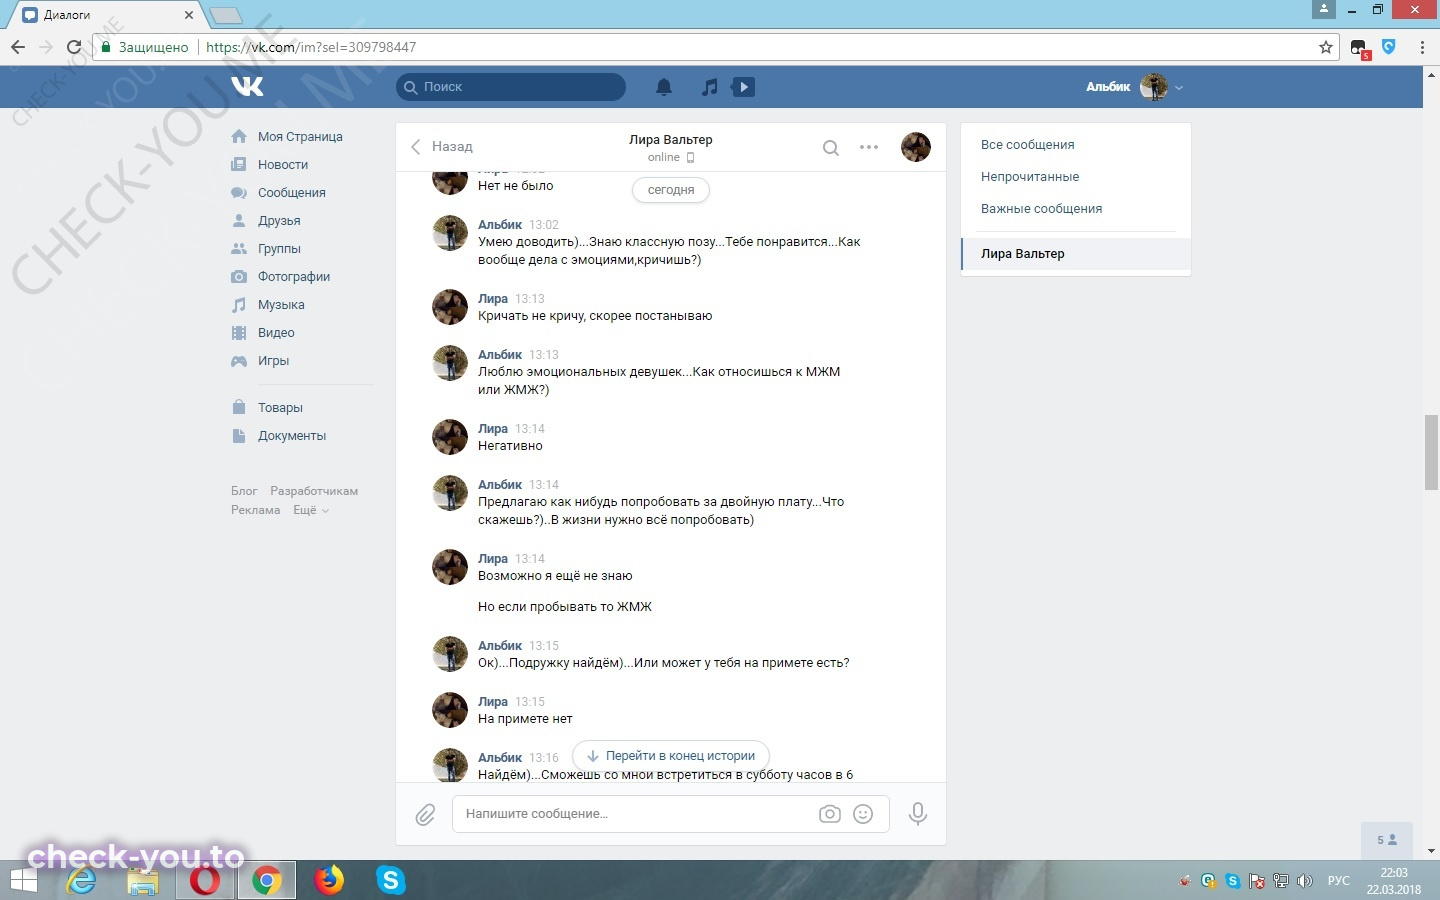Open the Лира Вальтер name in chat header
1440x900 pixels.
(x=671, y=140)
